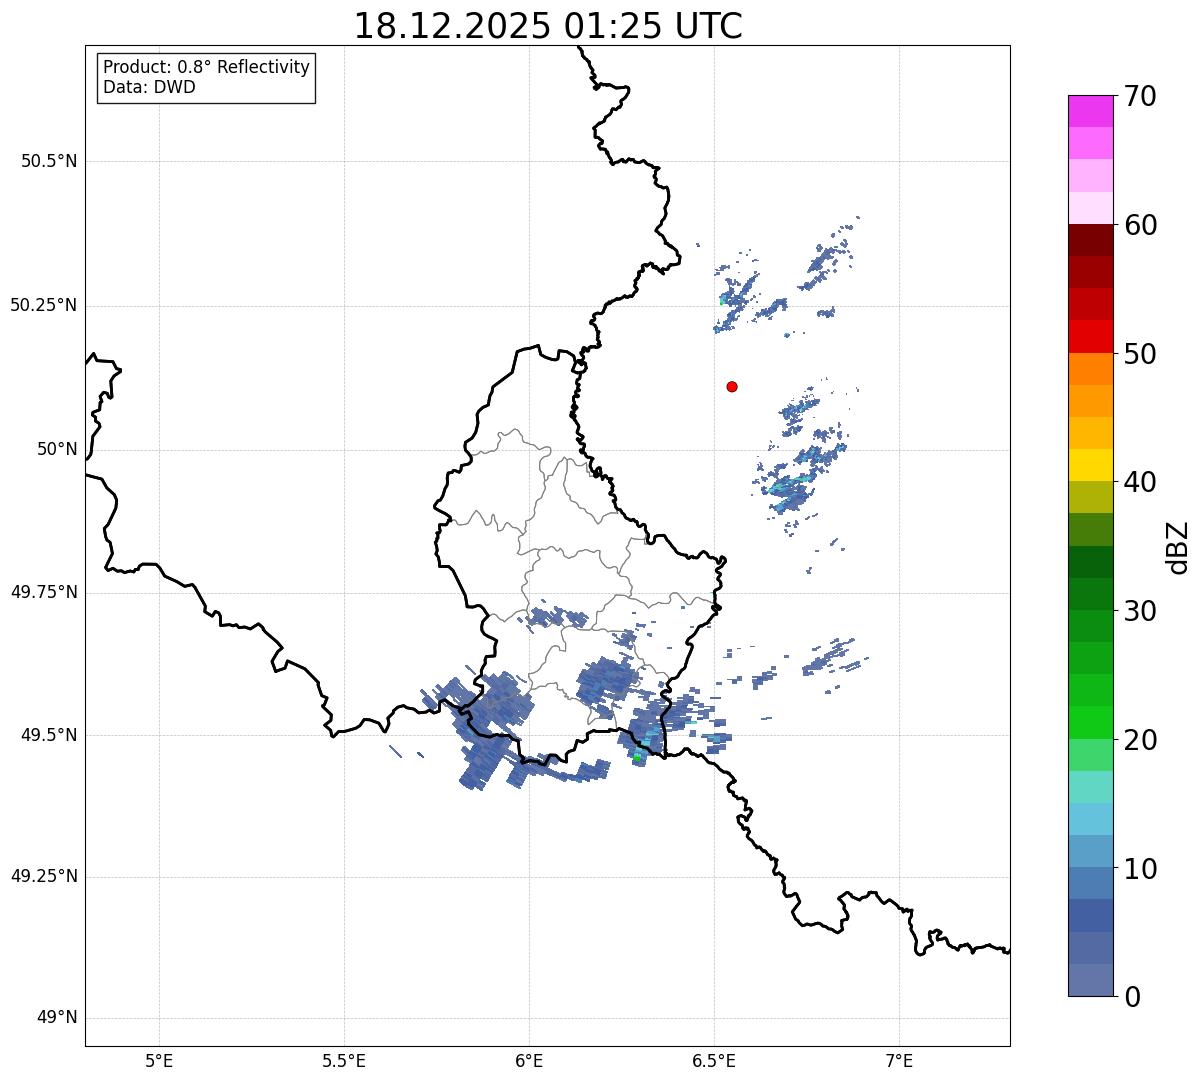Click the colorbar tick label 30
Image resolution: width=1202 pixels, height=1081 pixels.
pos(1140,611)
